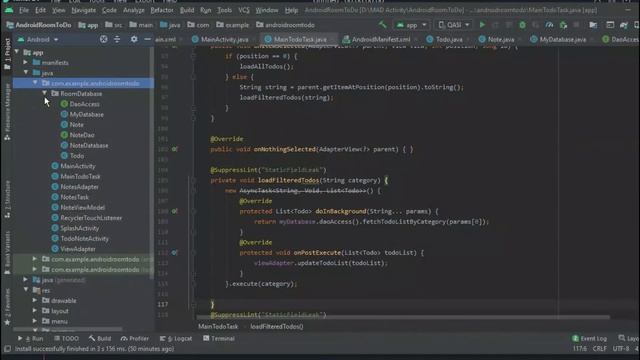640x360 pixels.
Task: Expand the manifests folder
Action: (26, 62)
